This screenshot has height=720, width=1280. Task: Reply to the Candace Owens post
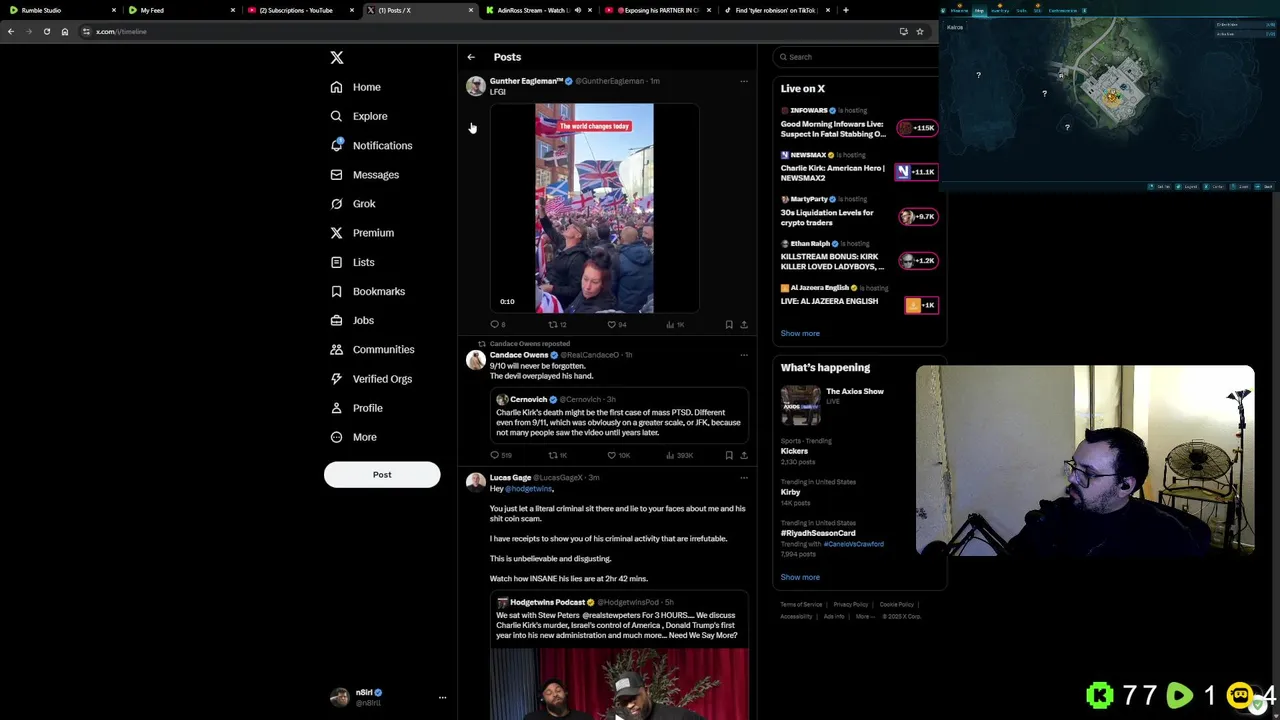pos(500,455)
